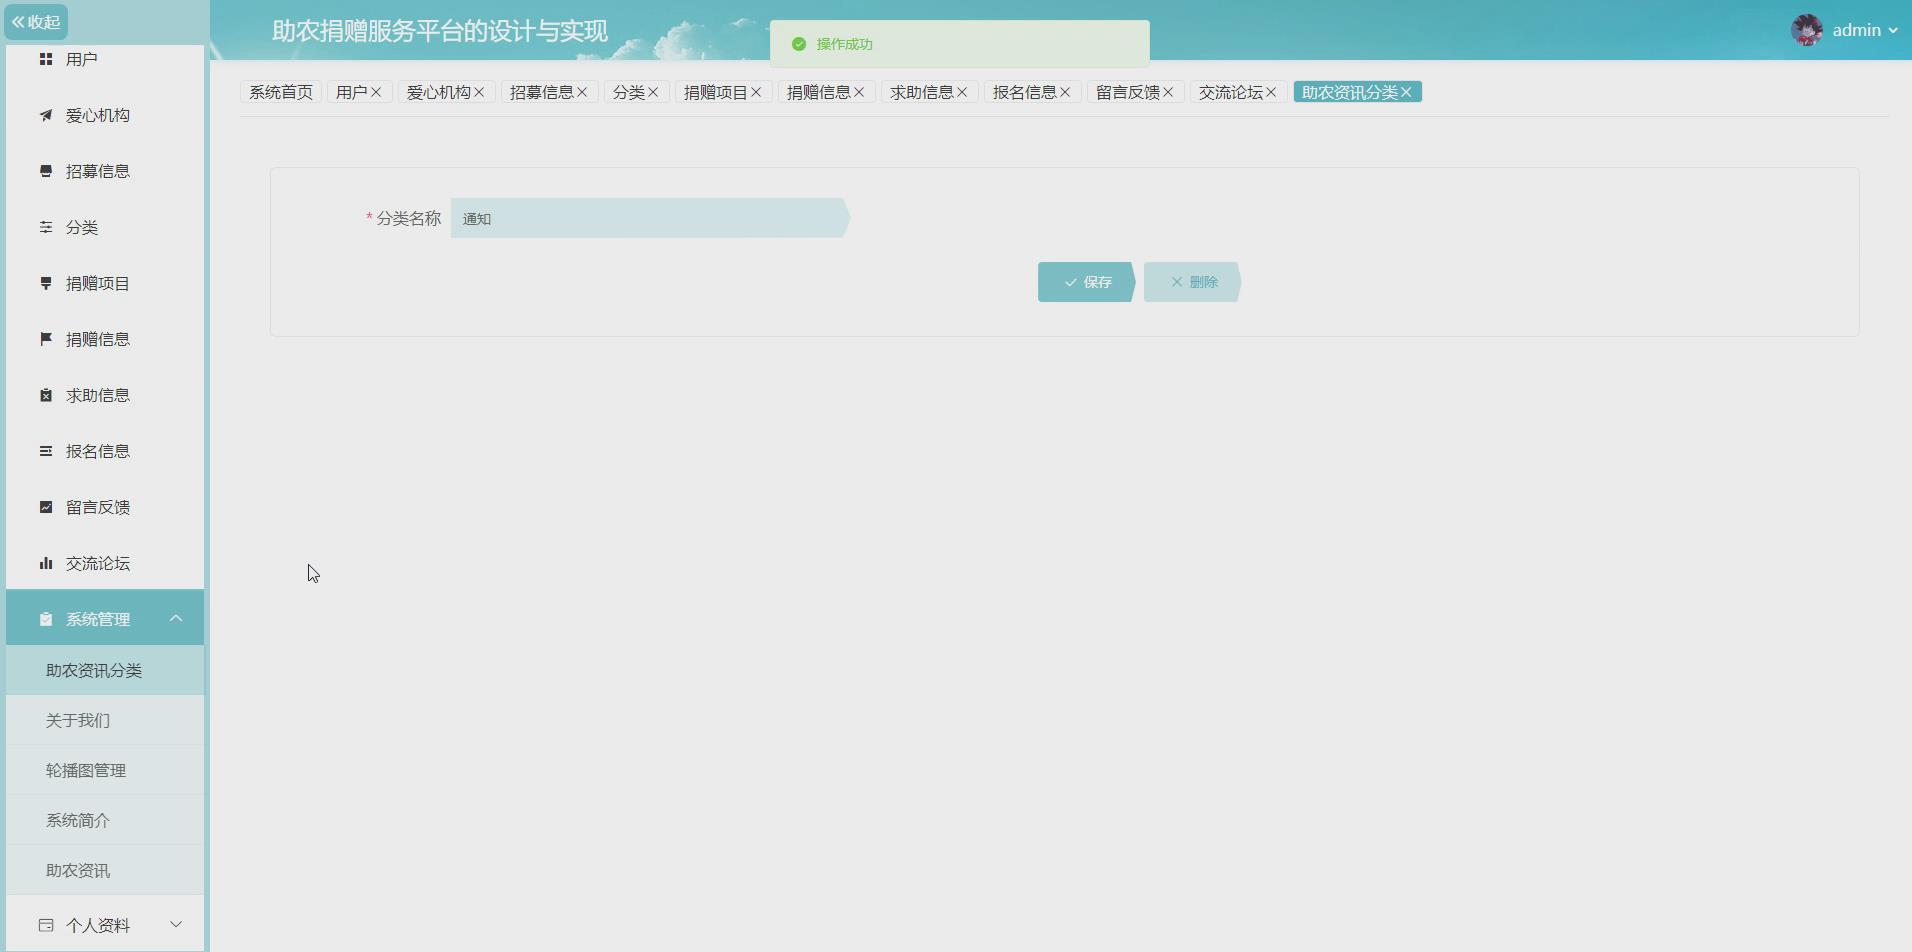This screenshot has width=1912, height=952.
Task: Select the 捐赠项目 sidebar icon
Action: click(45, 283)
